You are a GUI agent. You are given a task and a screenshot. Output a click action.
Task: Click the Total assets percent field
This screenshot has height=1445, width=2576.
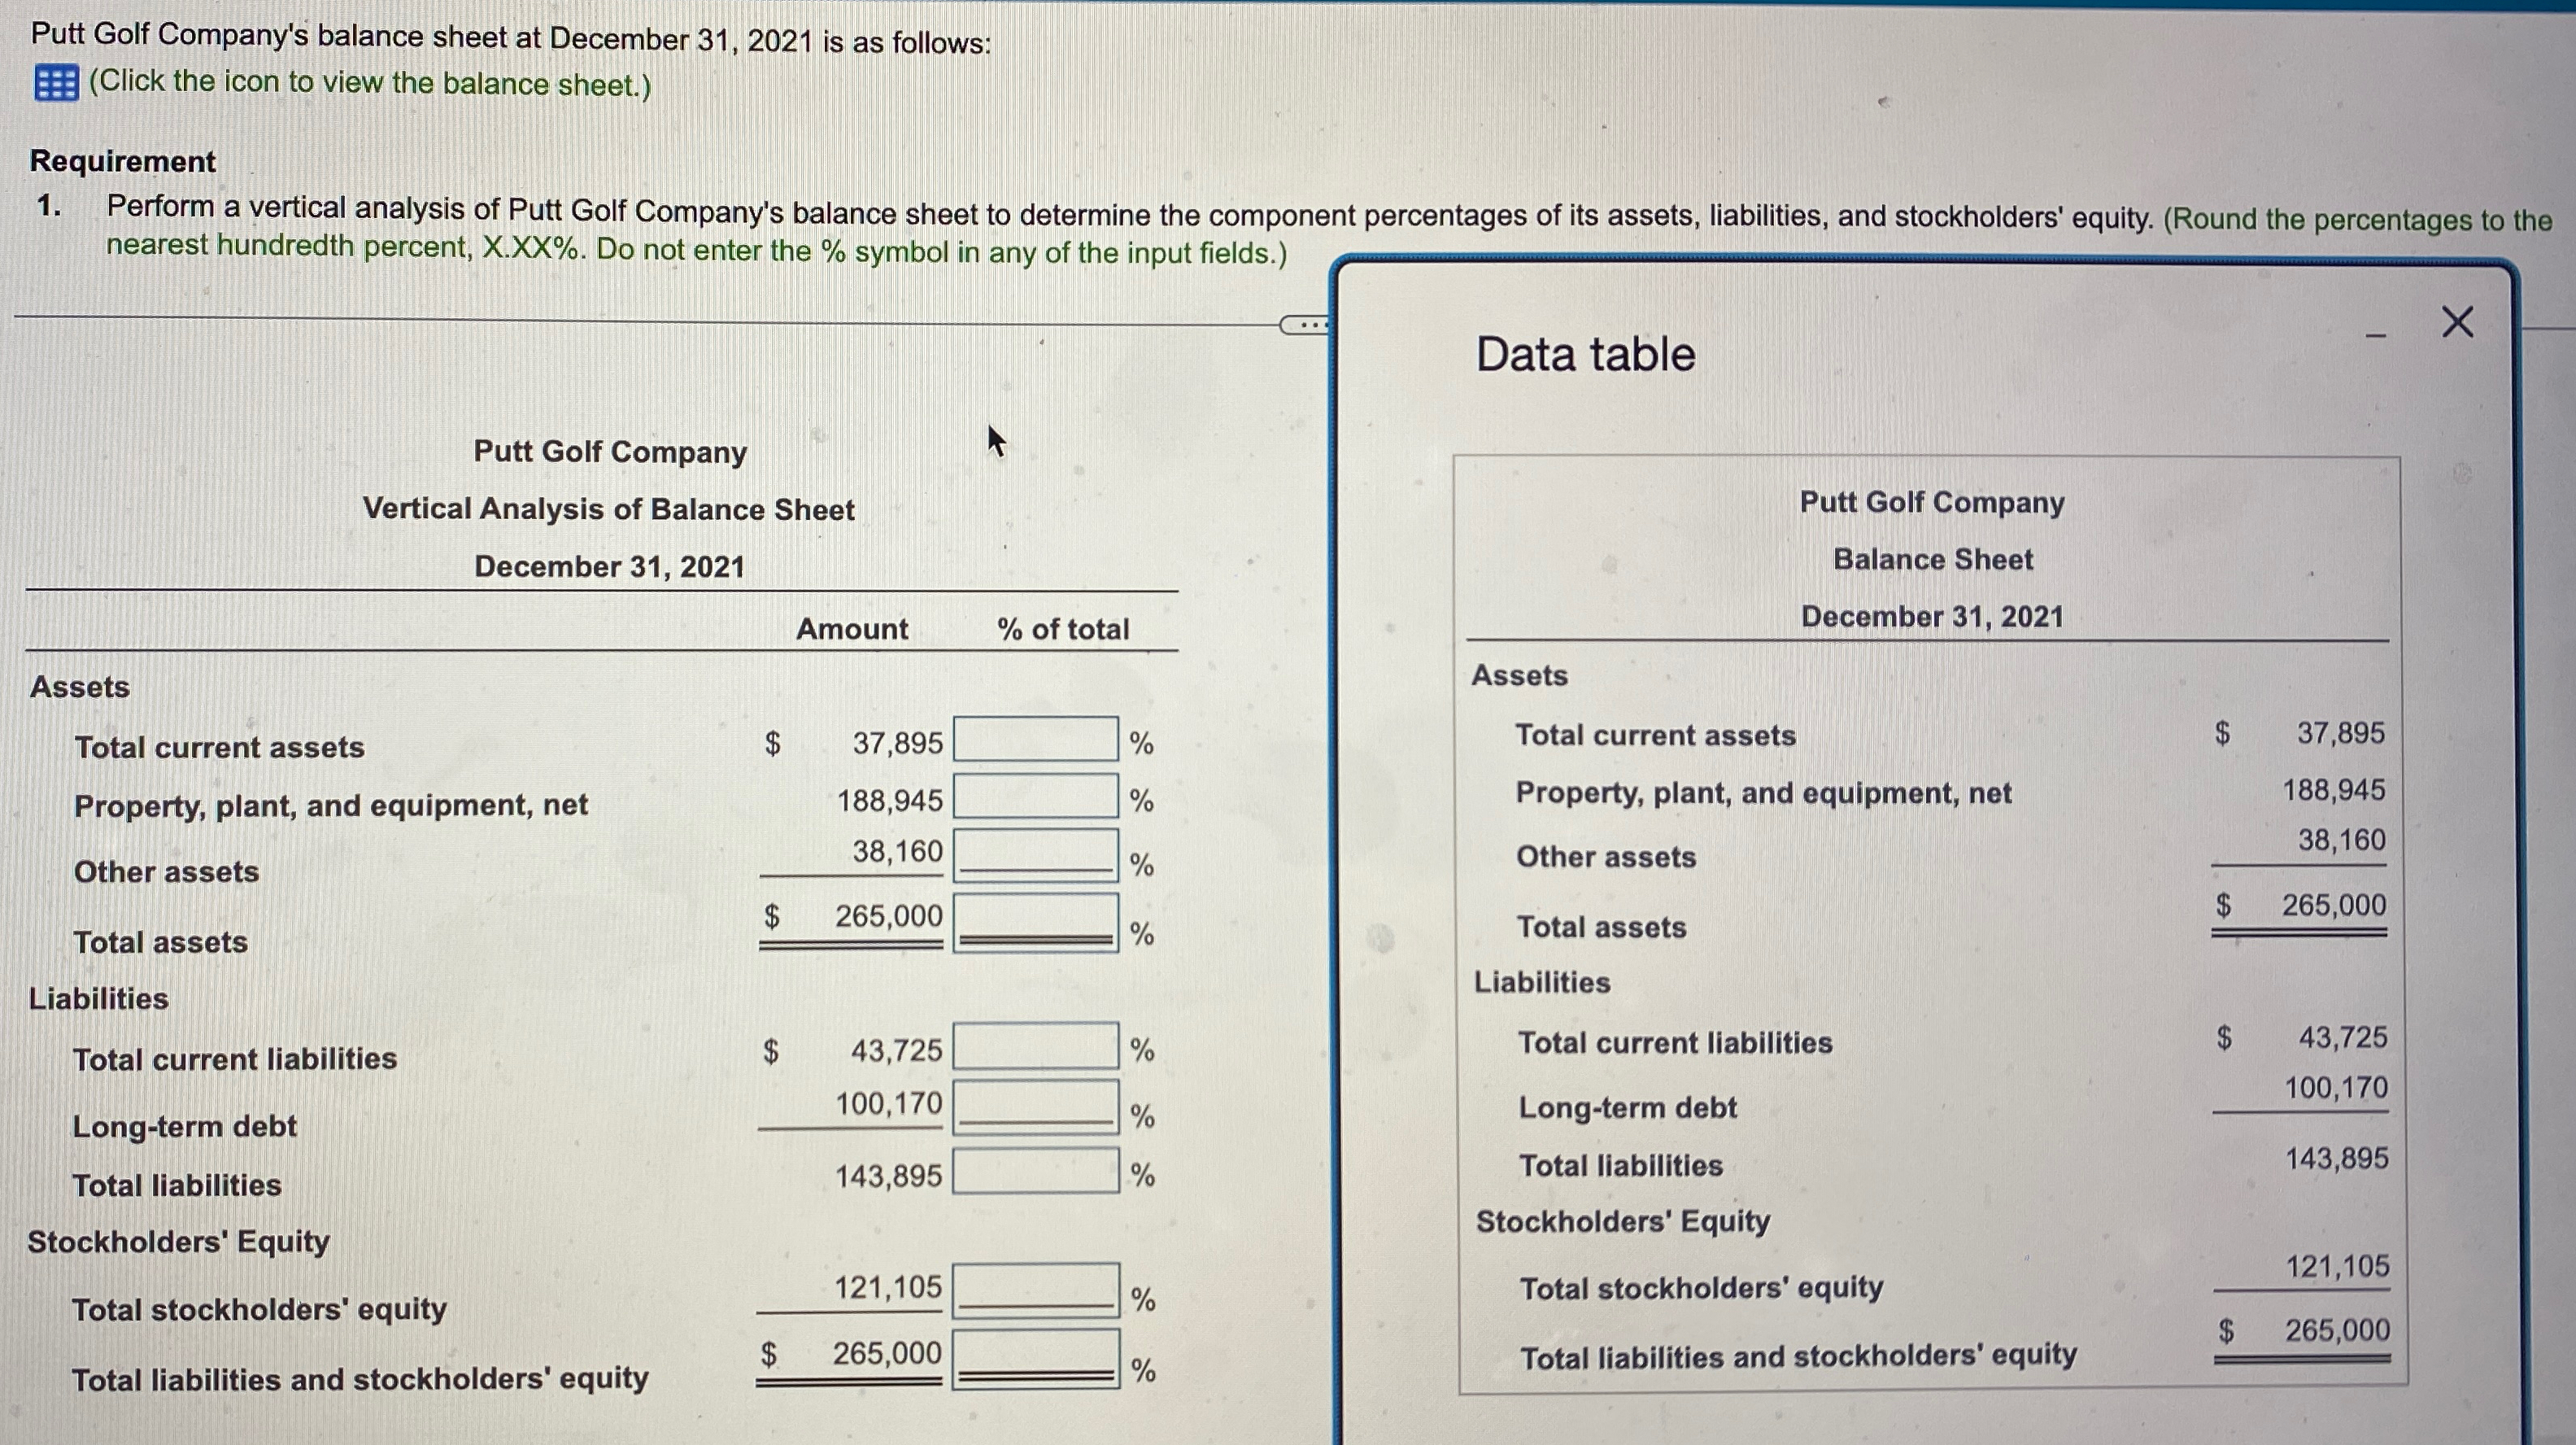1035,922
